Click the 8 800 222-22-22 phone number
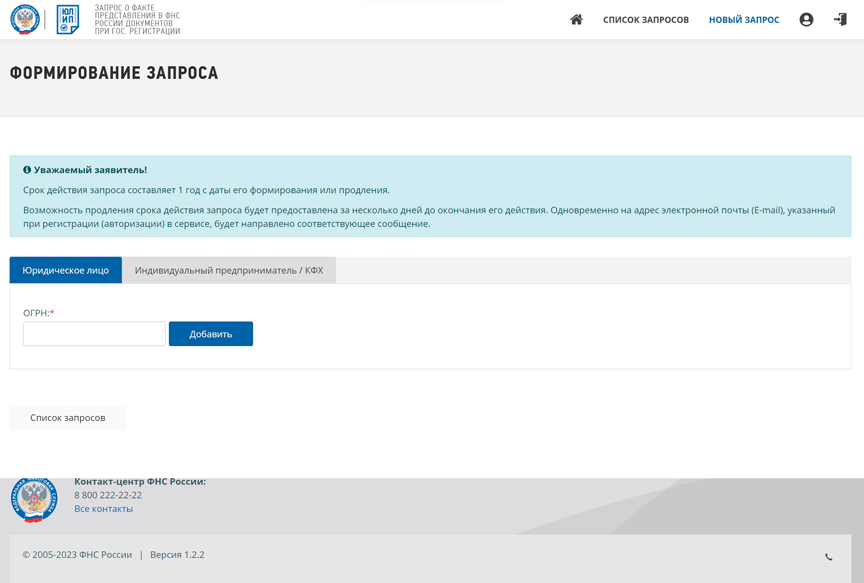The width and height of the screenshot is (864, 583). (108, 495)
